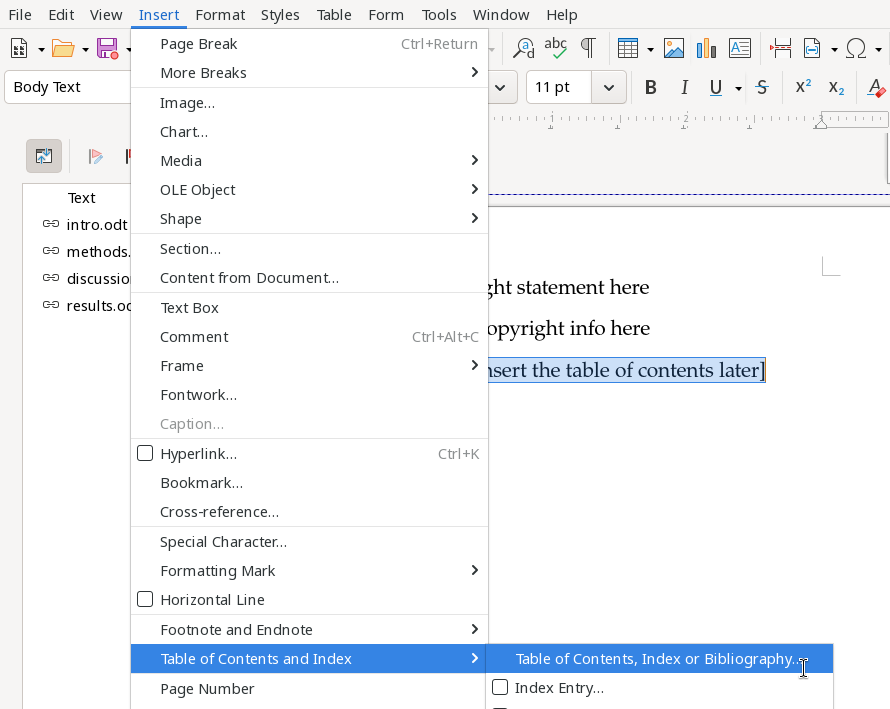Viewport: 890px width, 709px height.
Task: Open the Format menu
Action: coord(220,15)
